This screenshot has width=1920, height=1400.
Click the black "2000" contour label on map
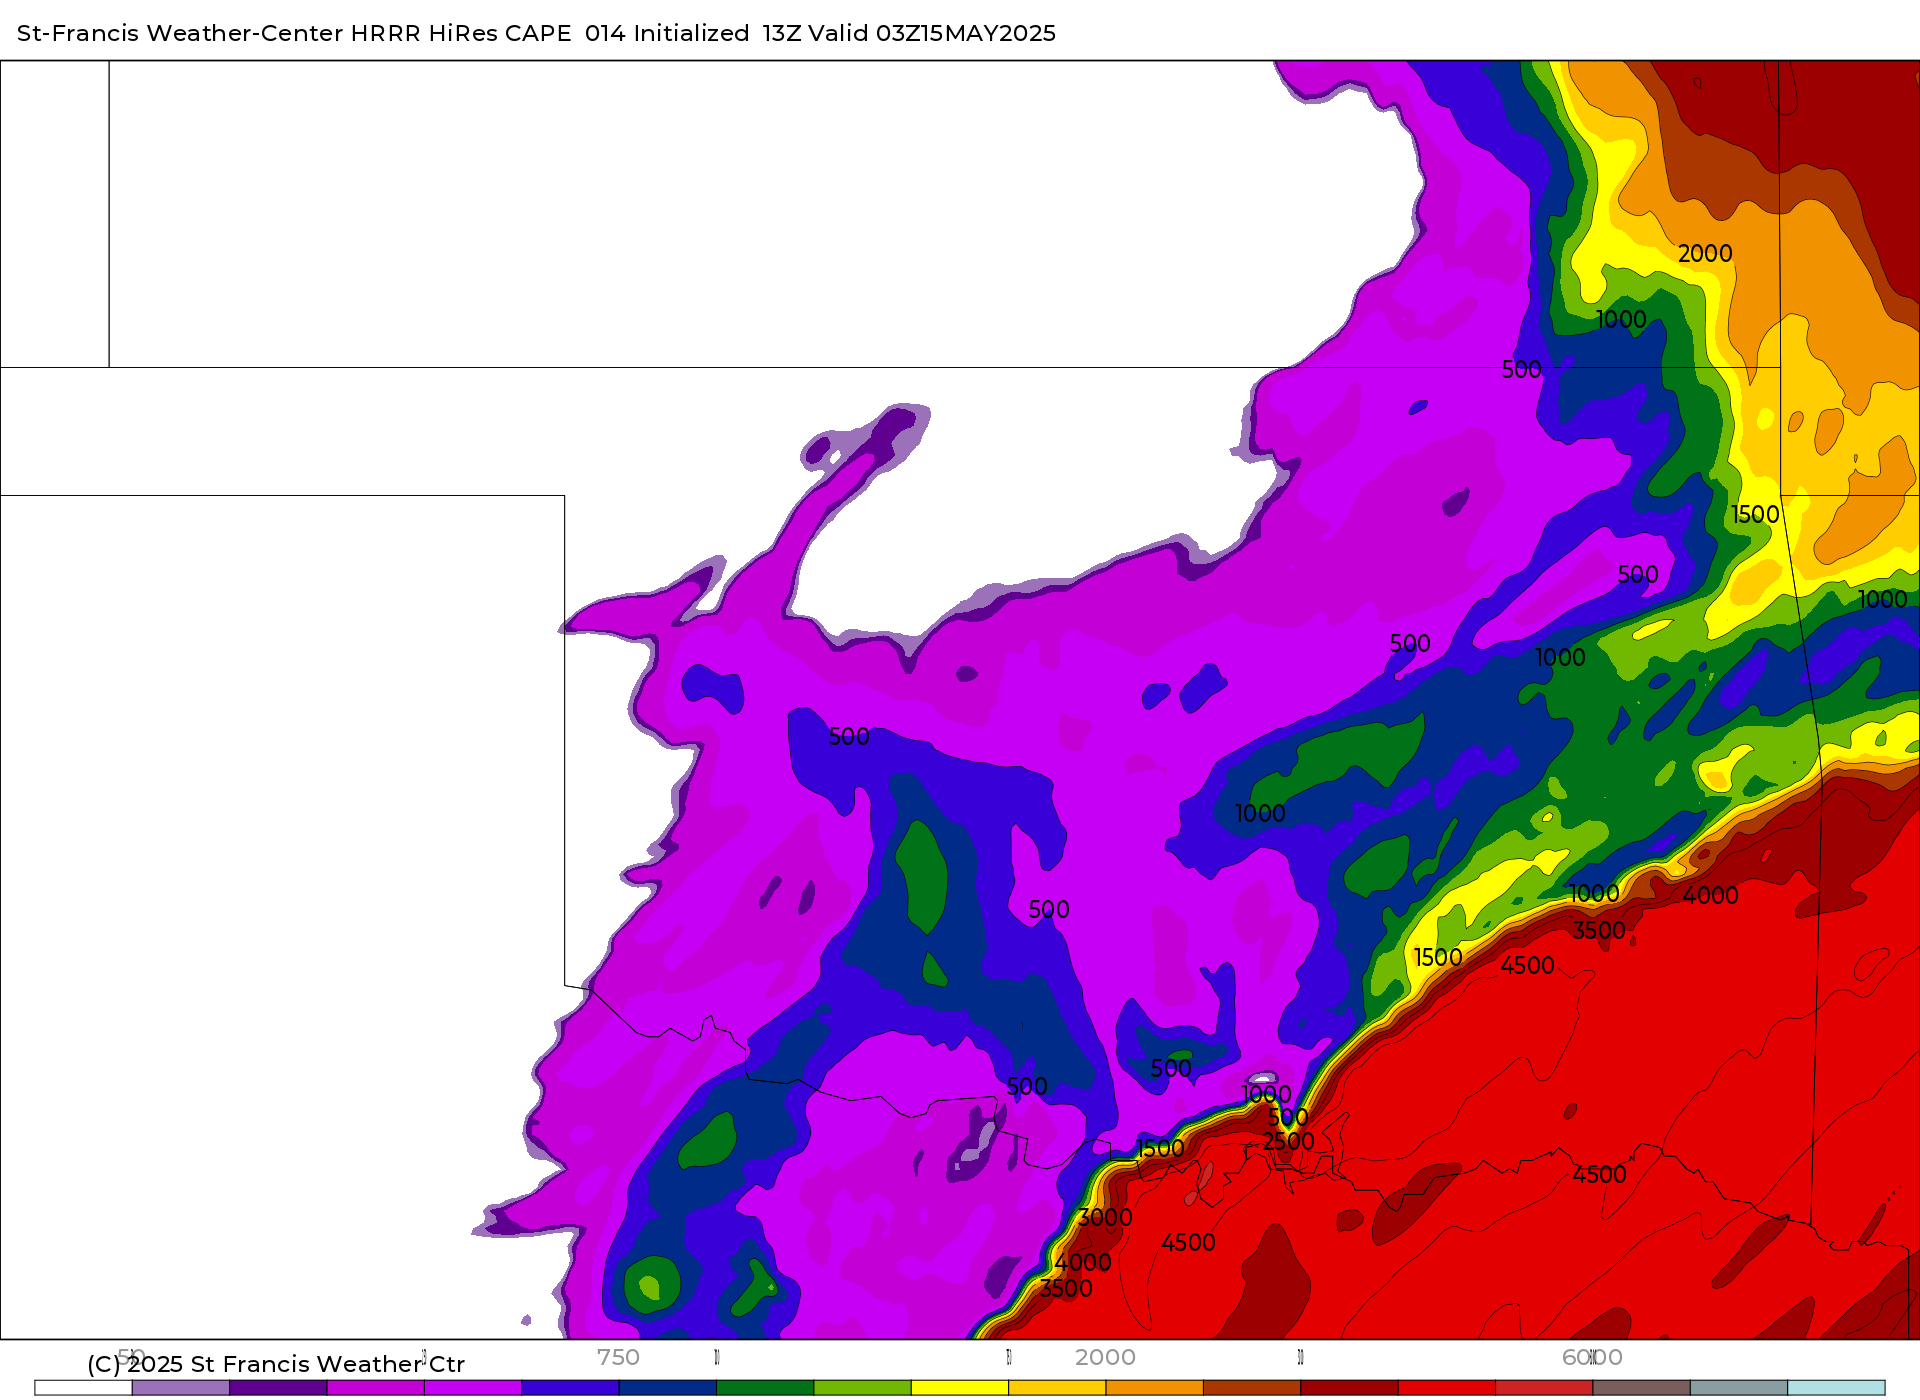(1705, 254)
